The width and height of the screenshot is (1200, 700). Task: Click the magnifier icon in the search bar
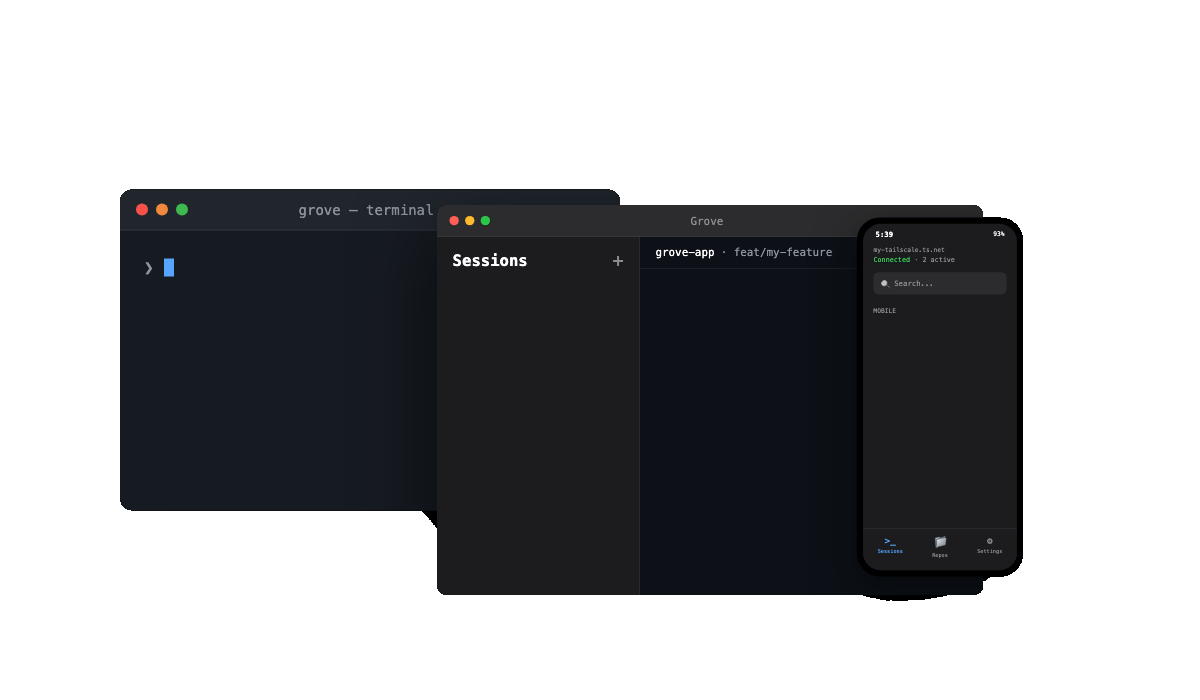pyautogui.click(x=884, y=283)
